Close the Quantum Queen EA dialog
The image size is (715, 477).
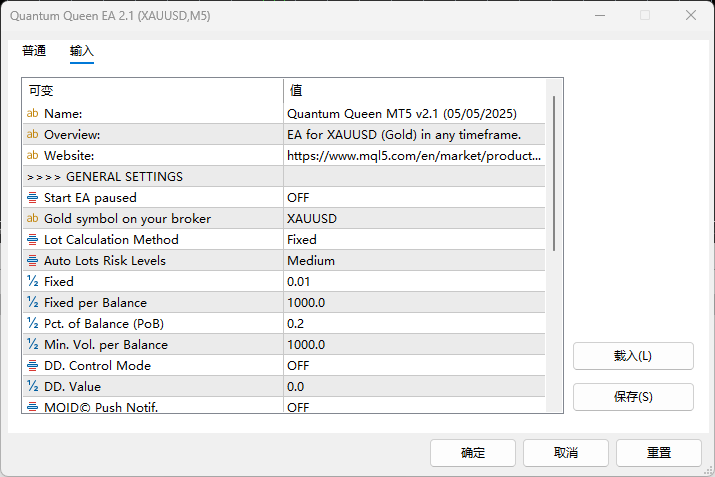[691, 16]
